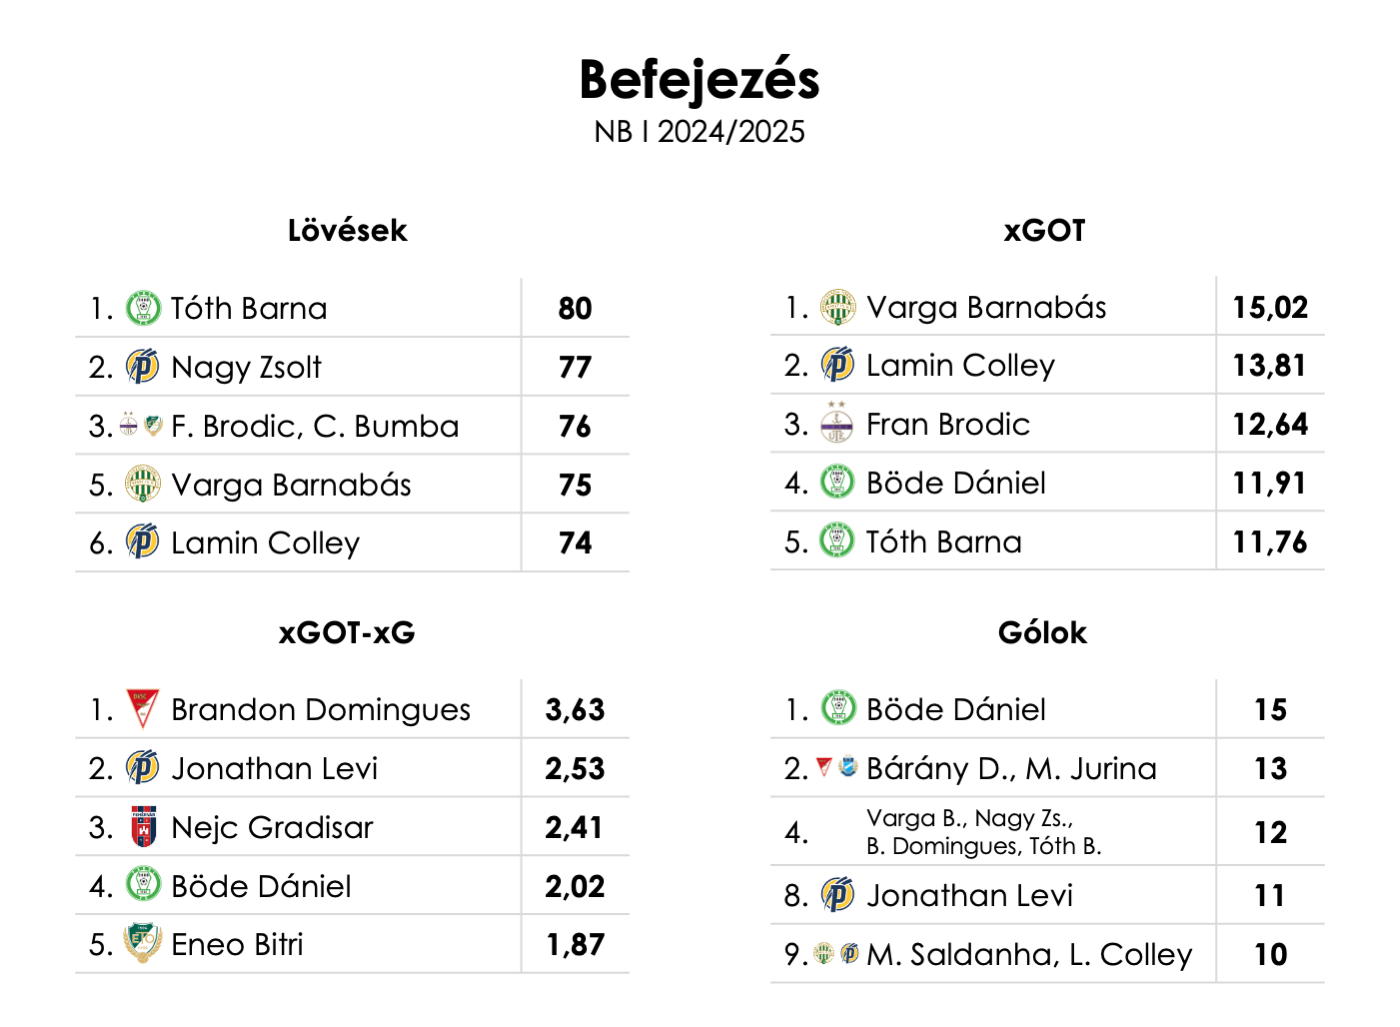
Task: Select the xGOT table heading
Action: [1044, 231]
